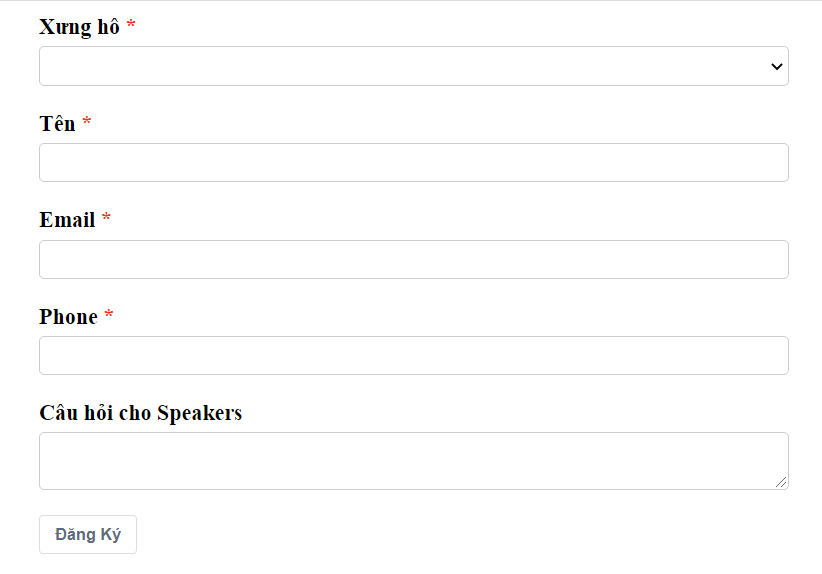Click the Xưng hô field label
Screen dimensions: 822x574
[x=79, y=27]
